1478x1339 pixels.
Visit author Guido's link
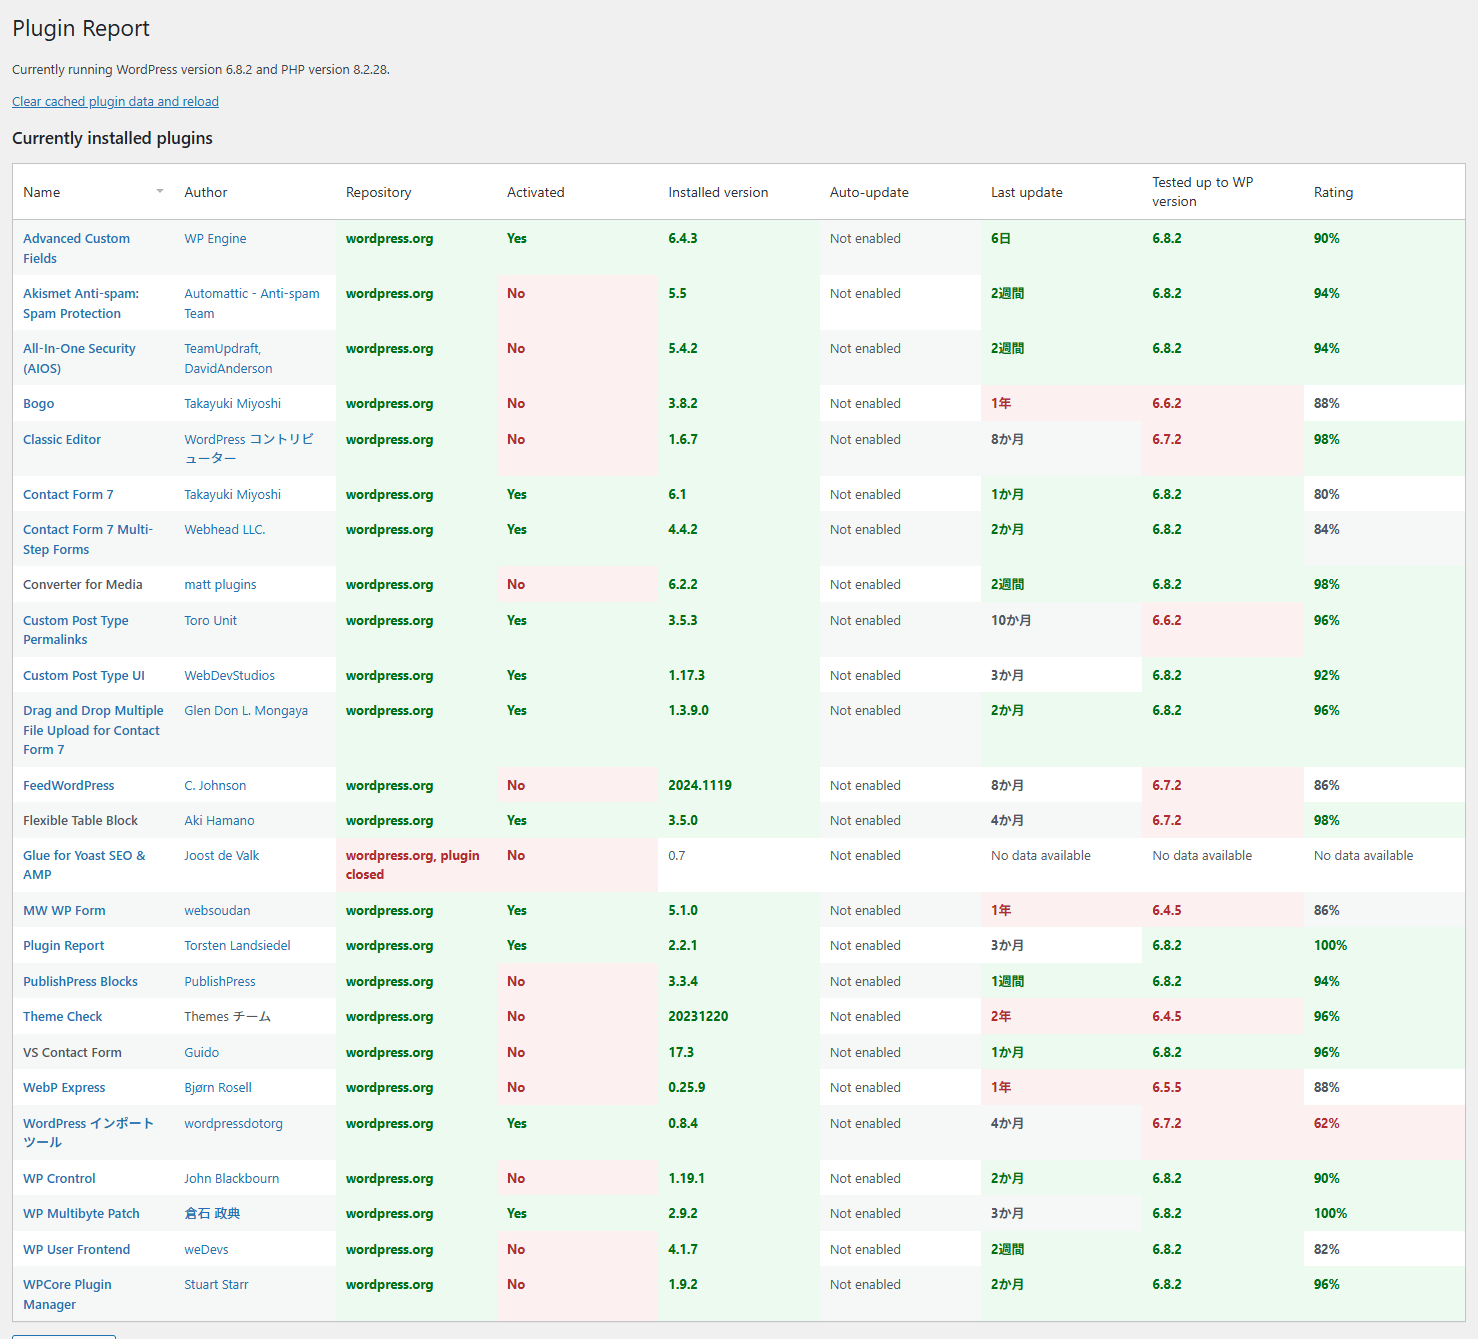click(x=202, y=1052)
